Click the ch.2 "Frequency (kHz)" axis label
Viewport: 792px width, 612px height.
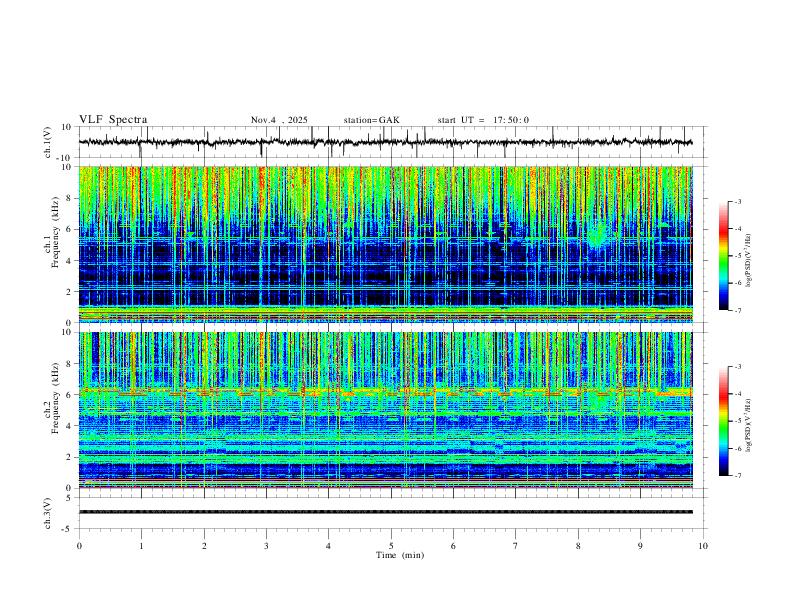coord(55,399)
